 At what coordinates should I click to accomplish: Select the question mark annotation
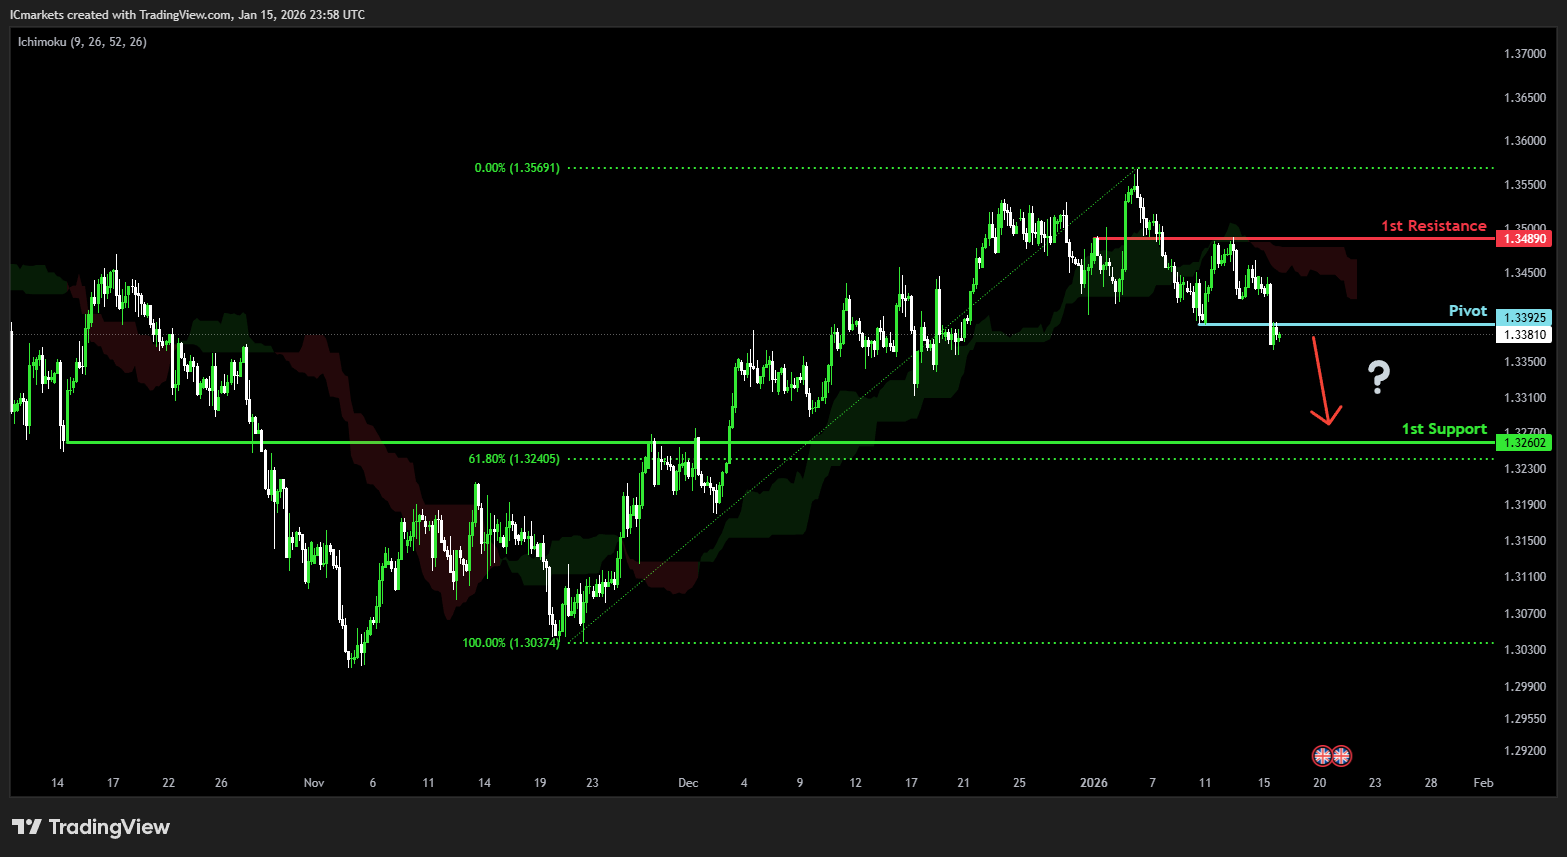1379,377
